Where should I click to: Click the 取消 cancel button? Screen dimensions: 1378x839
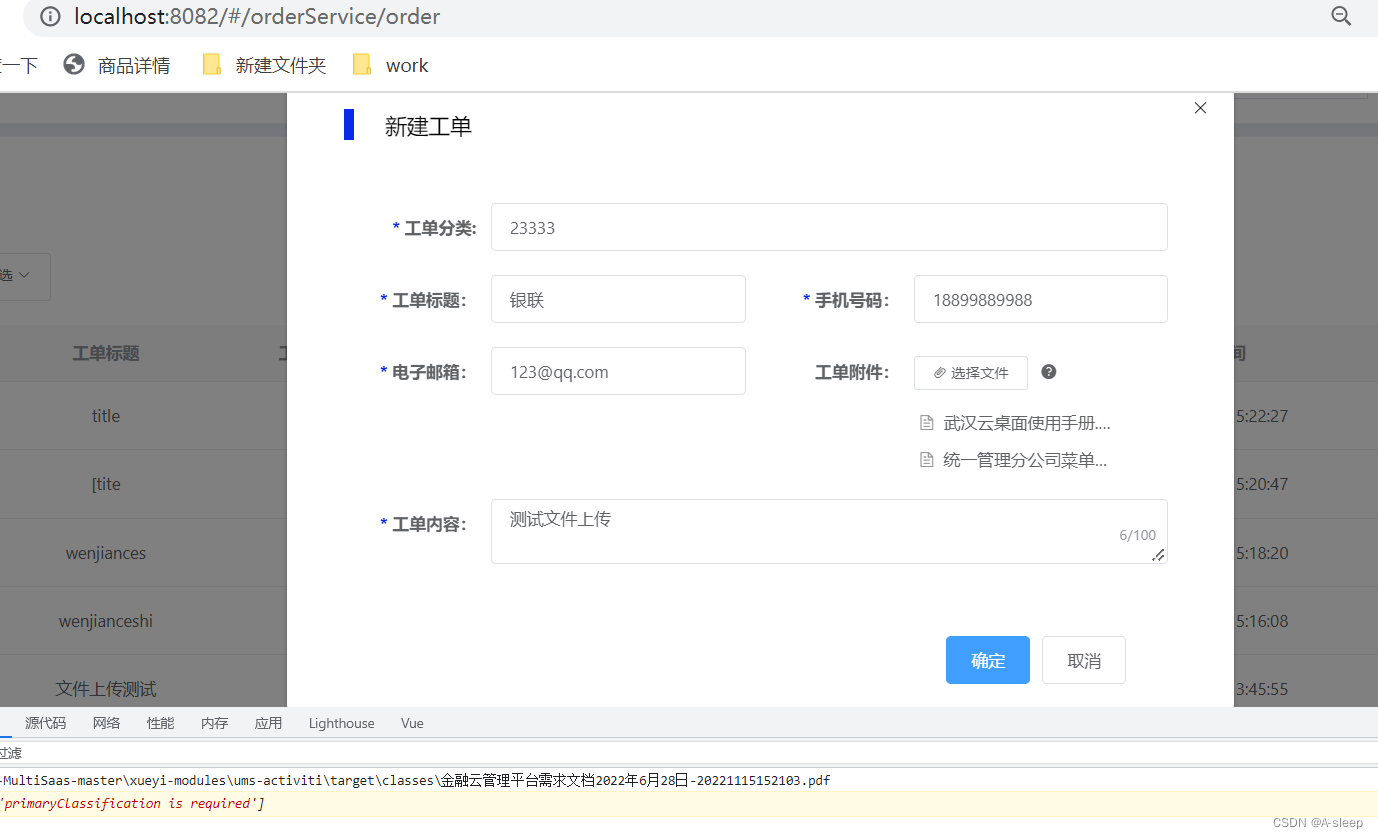(x=1083, y=660)
